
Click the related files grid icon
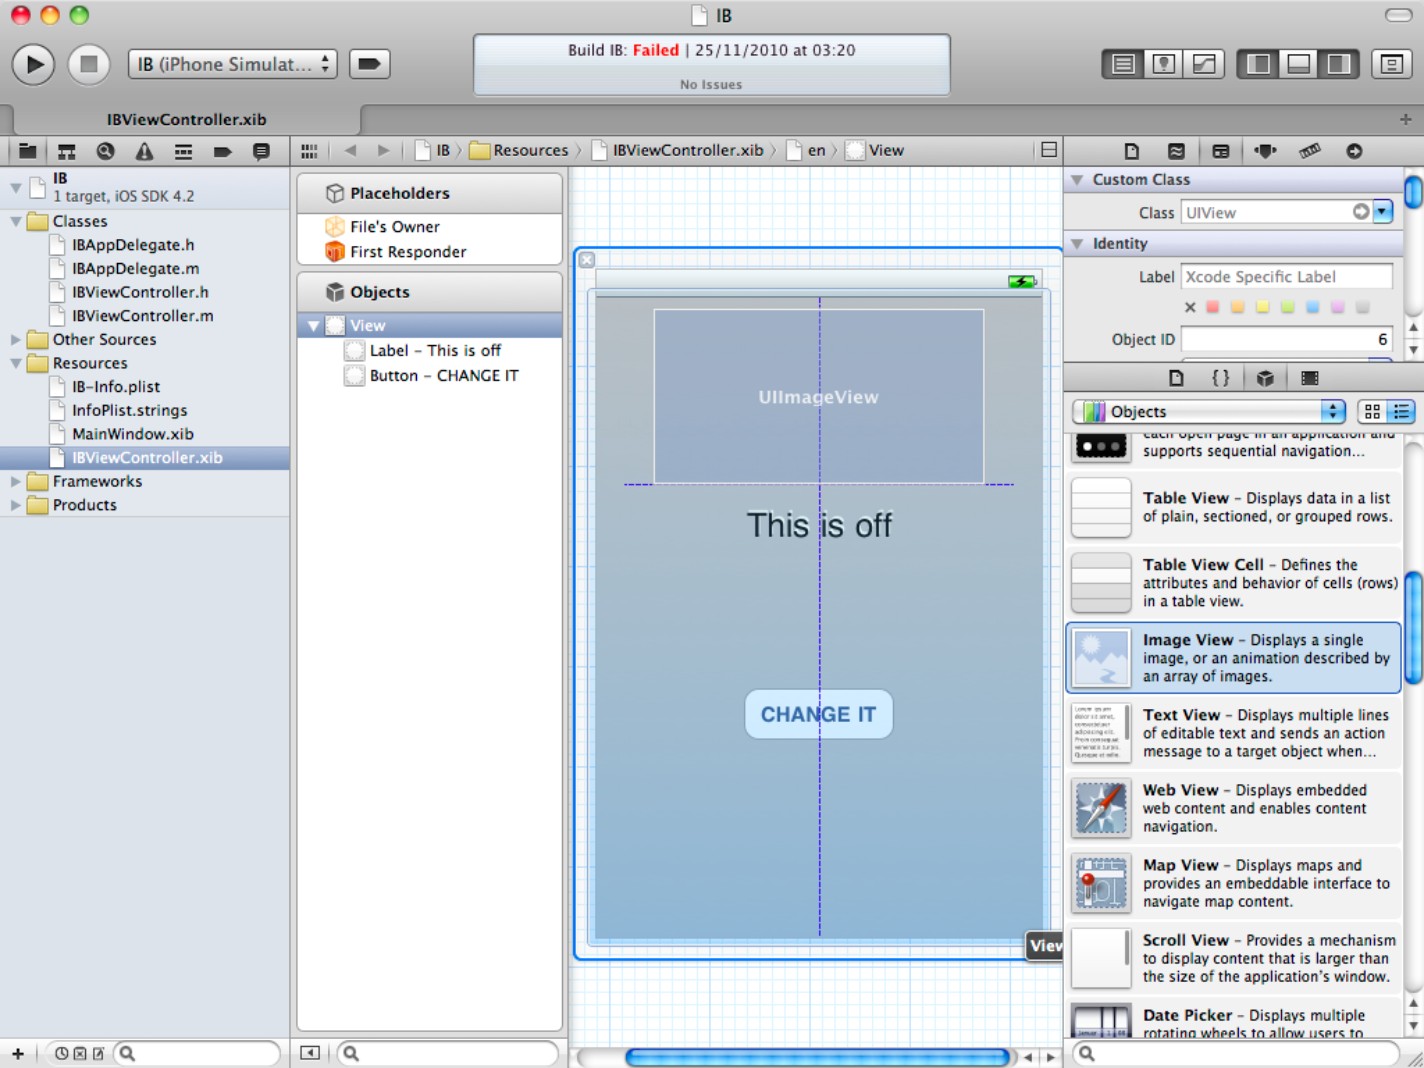[x=309, y=151]
